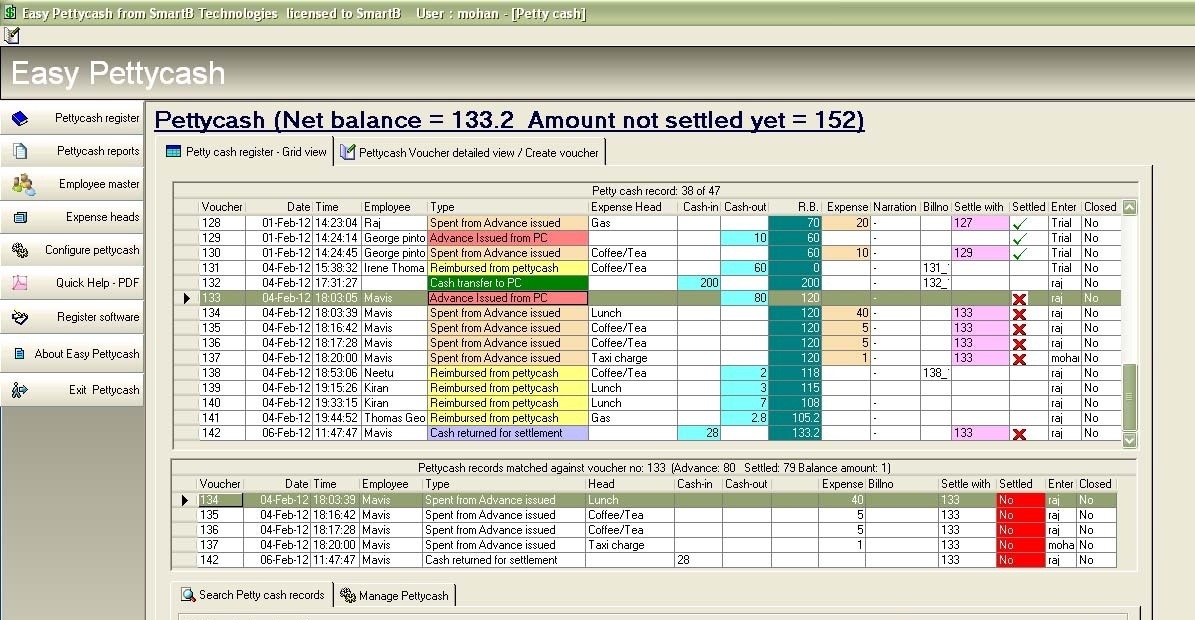Viewport: 1195px width, 620px height.
Task: Click the upper grid scrollbar thumb
Action: 1129,397
